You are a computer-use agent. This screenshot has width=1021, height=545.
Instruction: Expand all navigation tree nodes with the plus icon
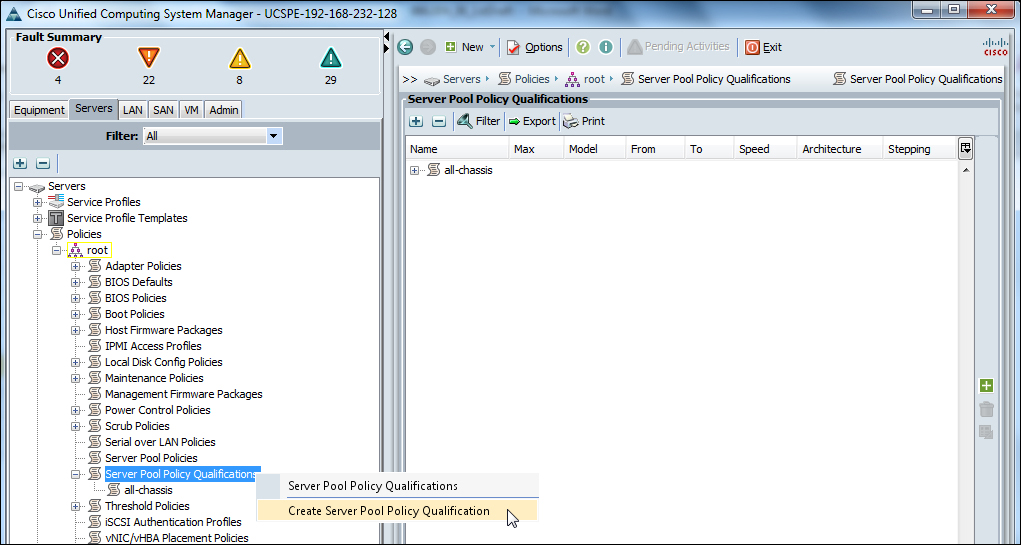(20, 163)
